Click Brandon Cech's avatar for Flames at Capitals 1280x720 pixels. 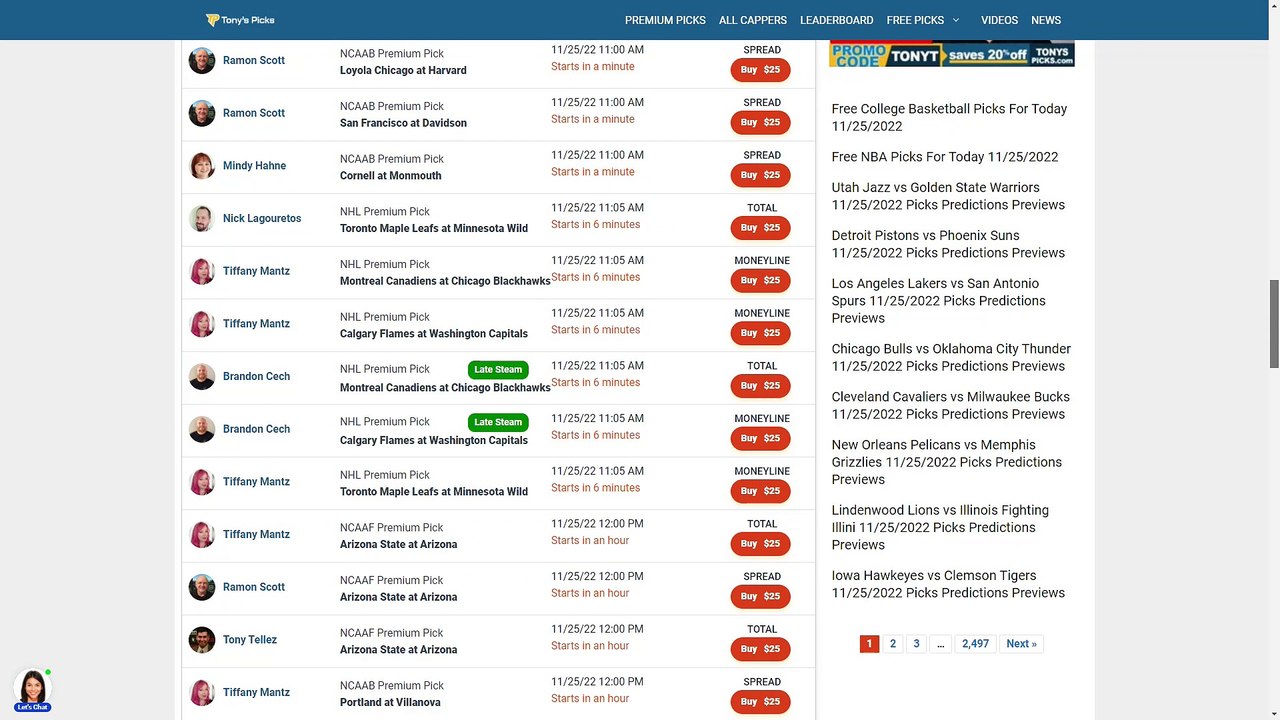(202, 429)
